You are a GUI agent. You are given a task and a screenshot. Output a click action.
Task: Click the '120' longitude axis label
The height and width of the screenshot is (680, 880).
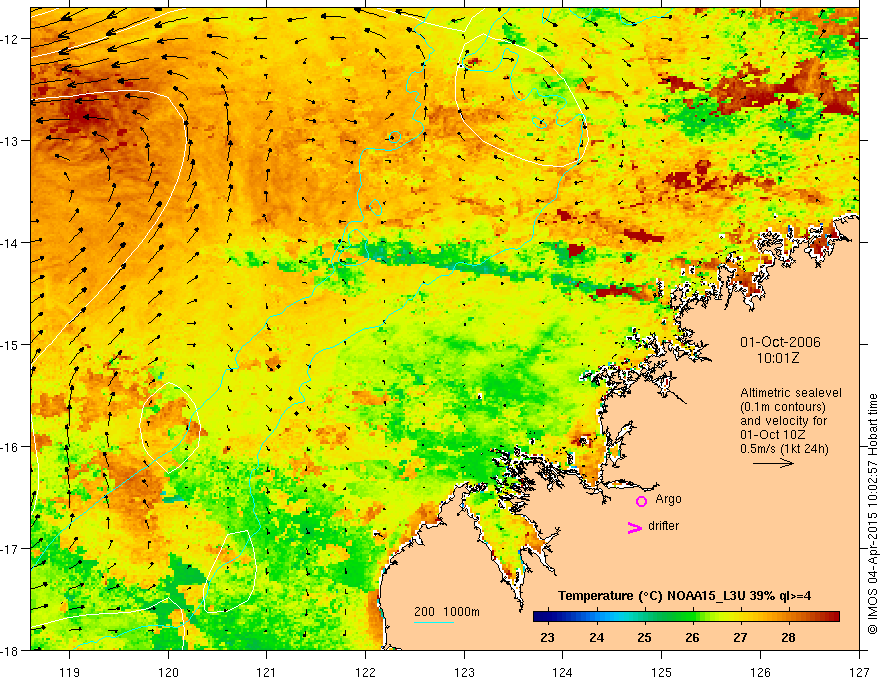[168, 672]
